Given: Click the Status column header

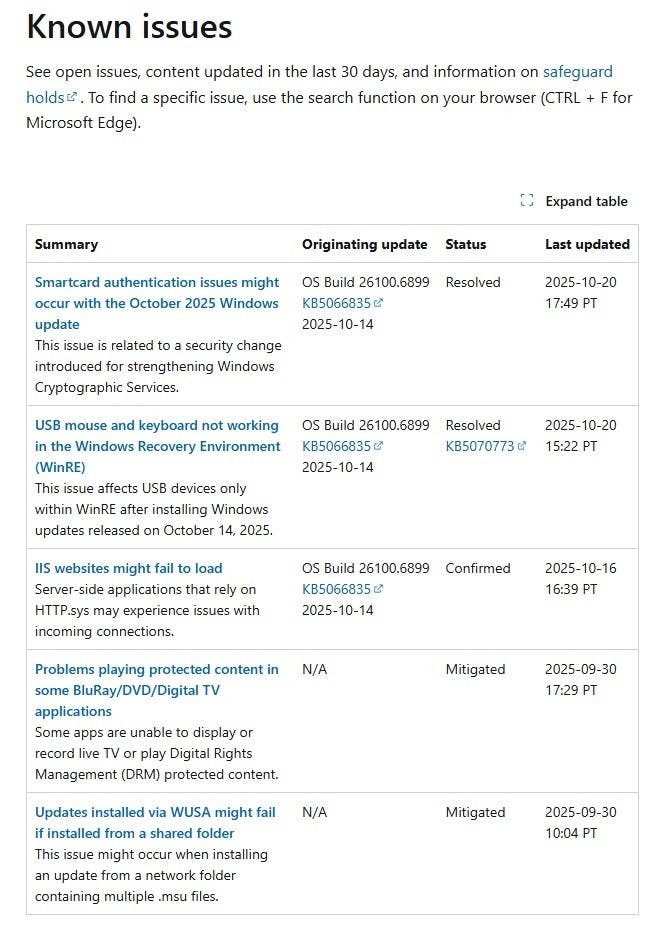Looking at the screenshot, I should tap(466, 244).
